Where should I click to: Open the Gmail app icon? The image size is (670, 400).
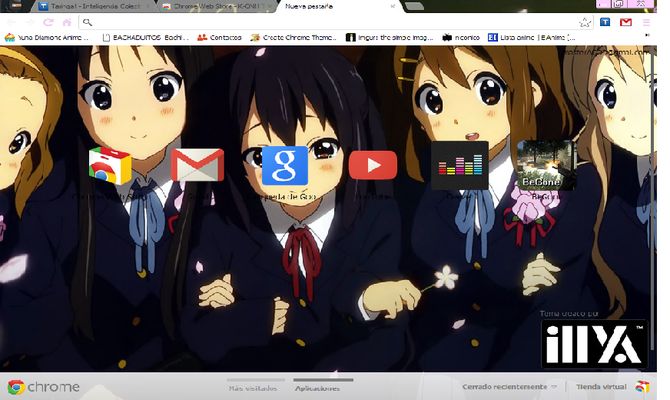[x=197, y=165]
